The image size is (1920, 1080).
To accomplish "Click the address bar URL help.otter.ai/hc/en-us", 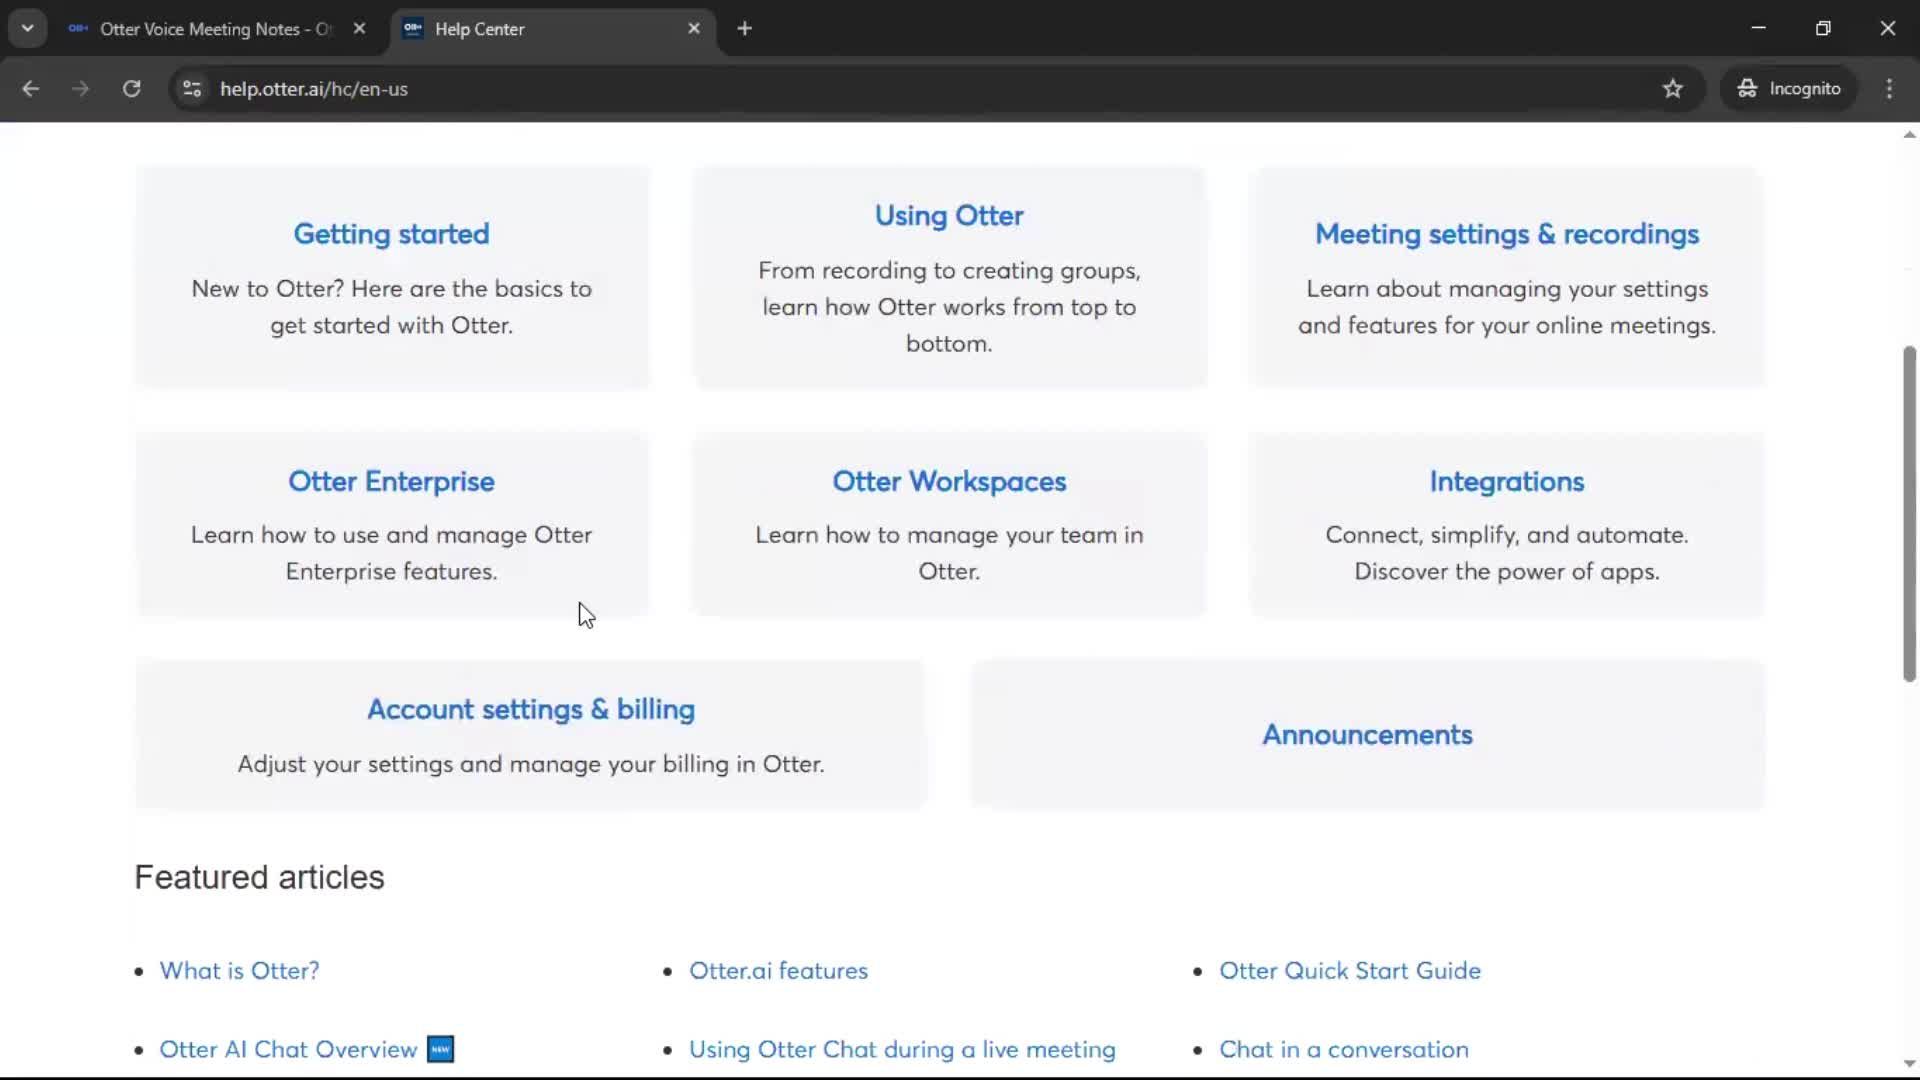I will point(314,89).
